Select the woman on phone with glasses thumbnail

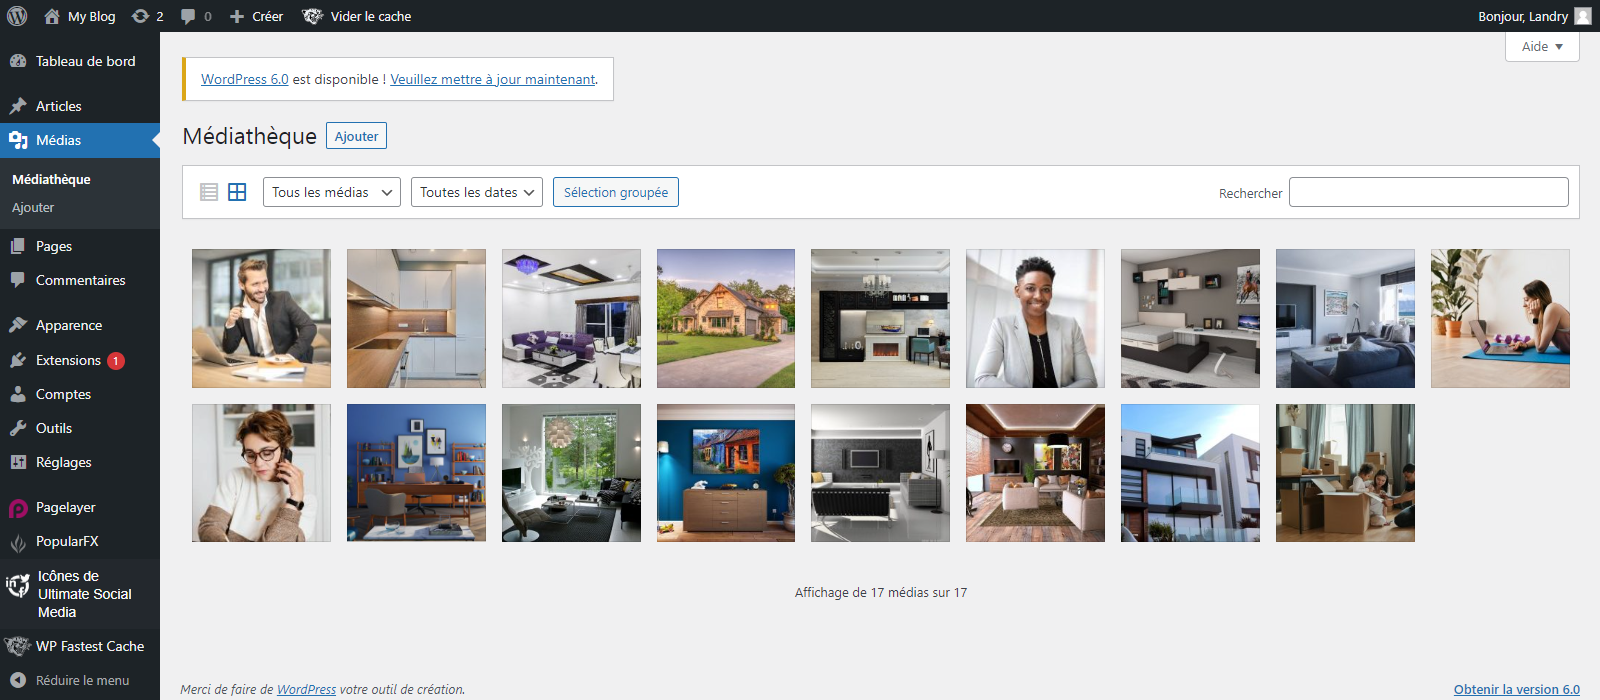pyautogui.click(x=261, y=473)
